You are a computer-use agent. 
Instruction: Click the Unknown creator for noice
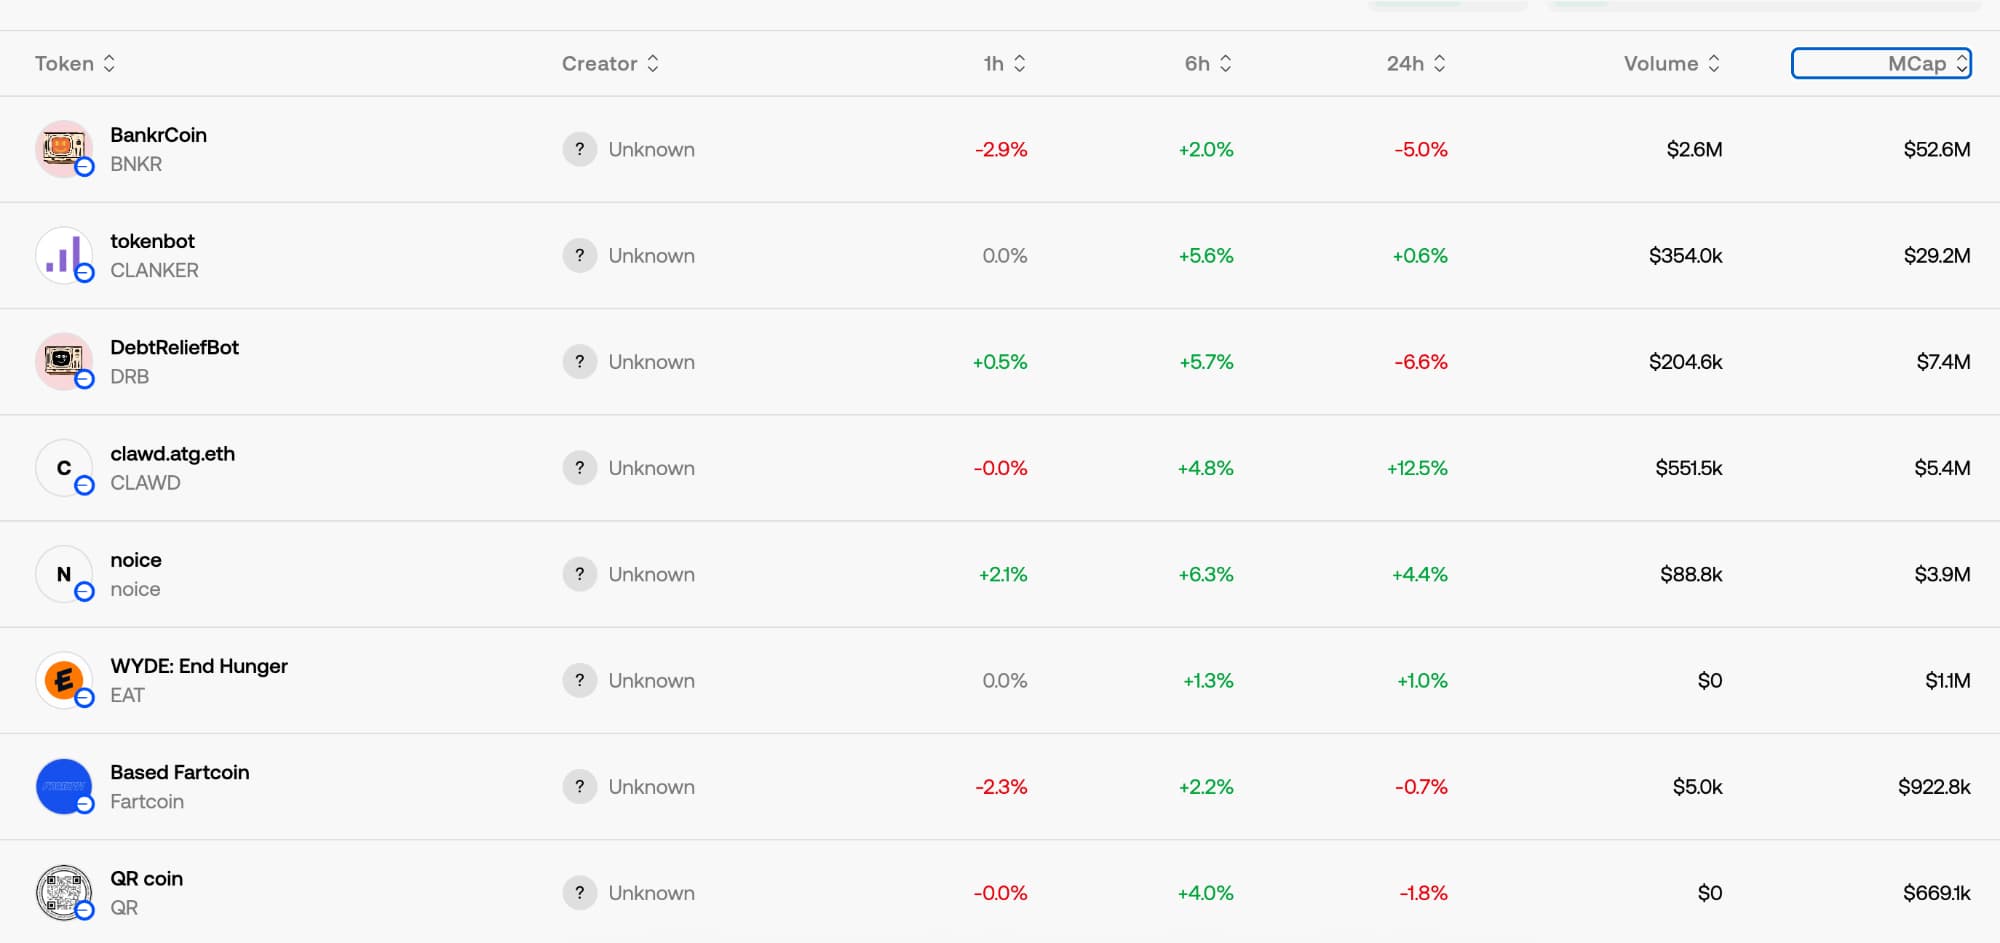651,574
